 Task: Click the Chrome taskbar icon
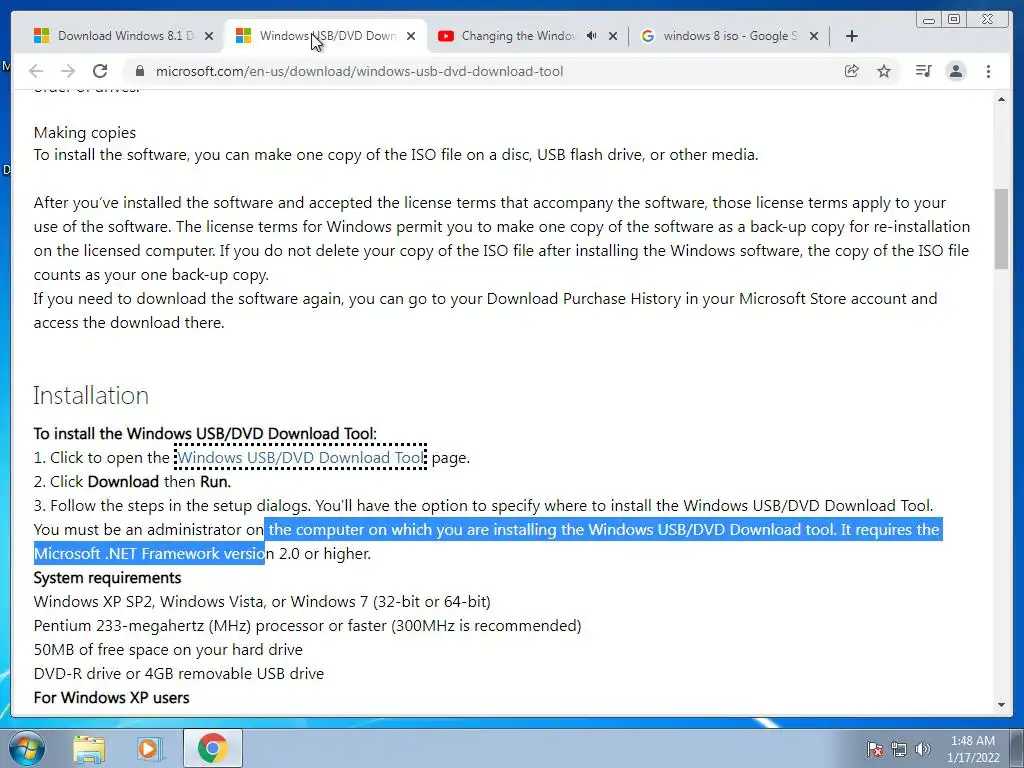(212, 748)
